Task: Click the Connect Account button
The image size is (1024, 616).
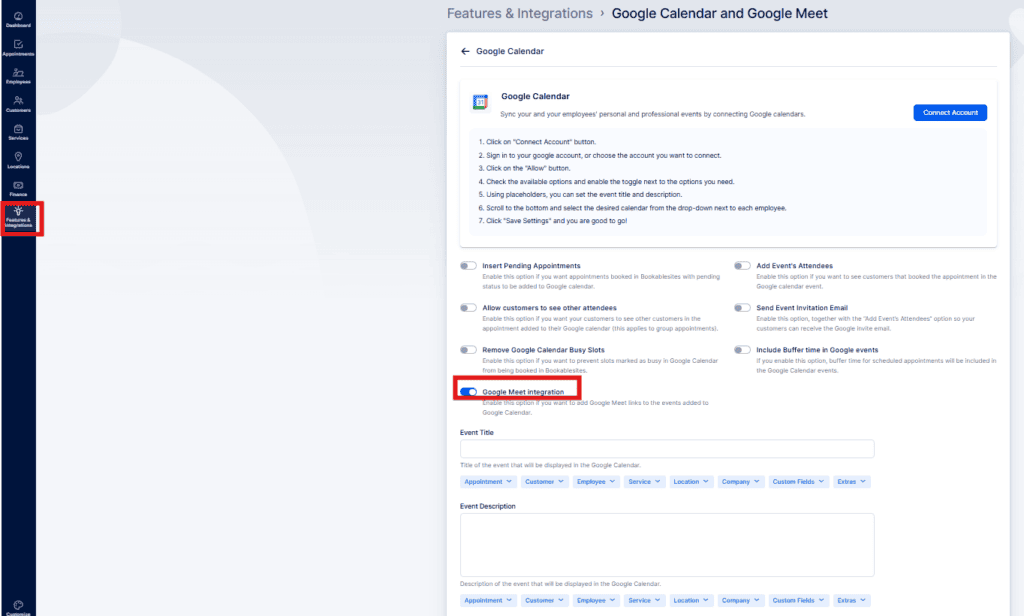Action: pyautogui.click(x=950, y=112)
